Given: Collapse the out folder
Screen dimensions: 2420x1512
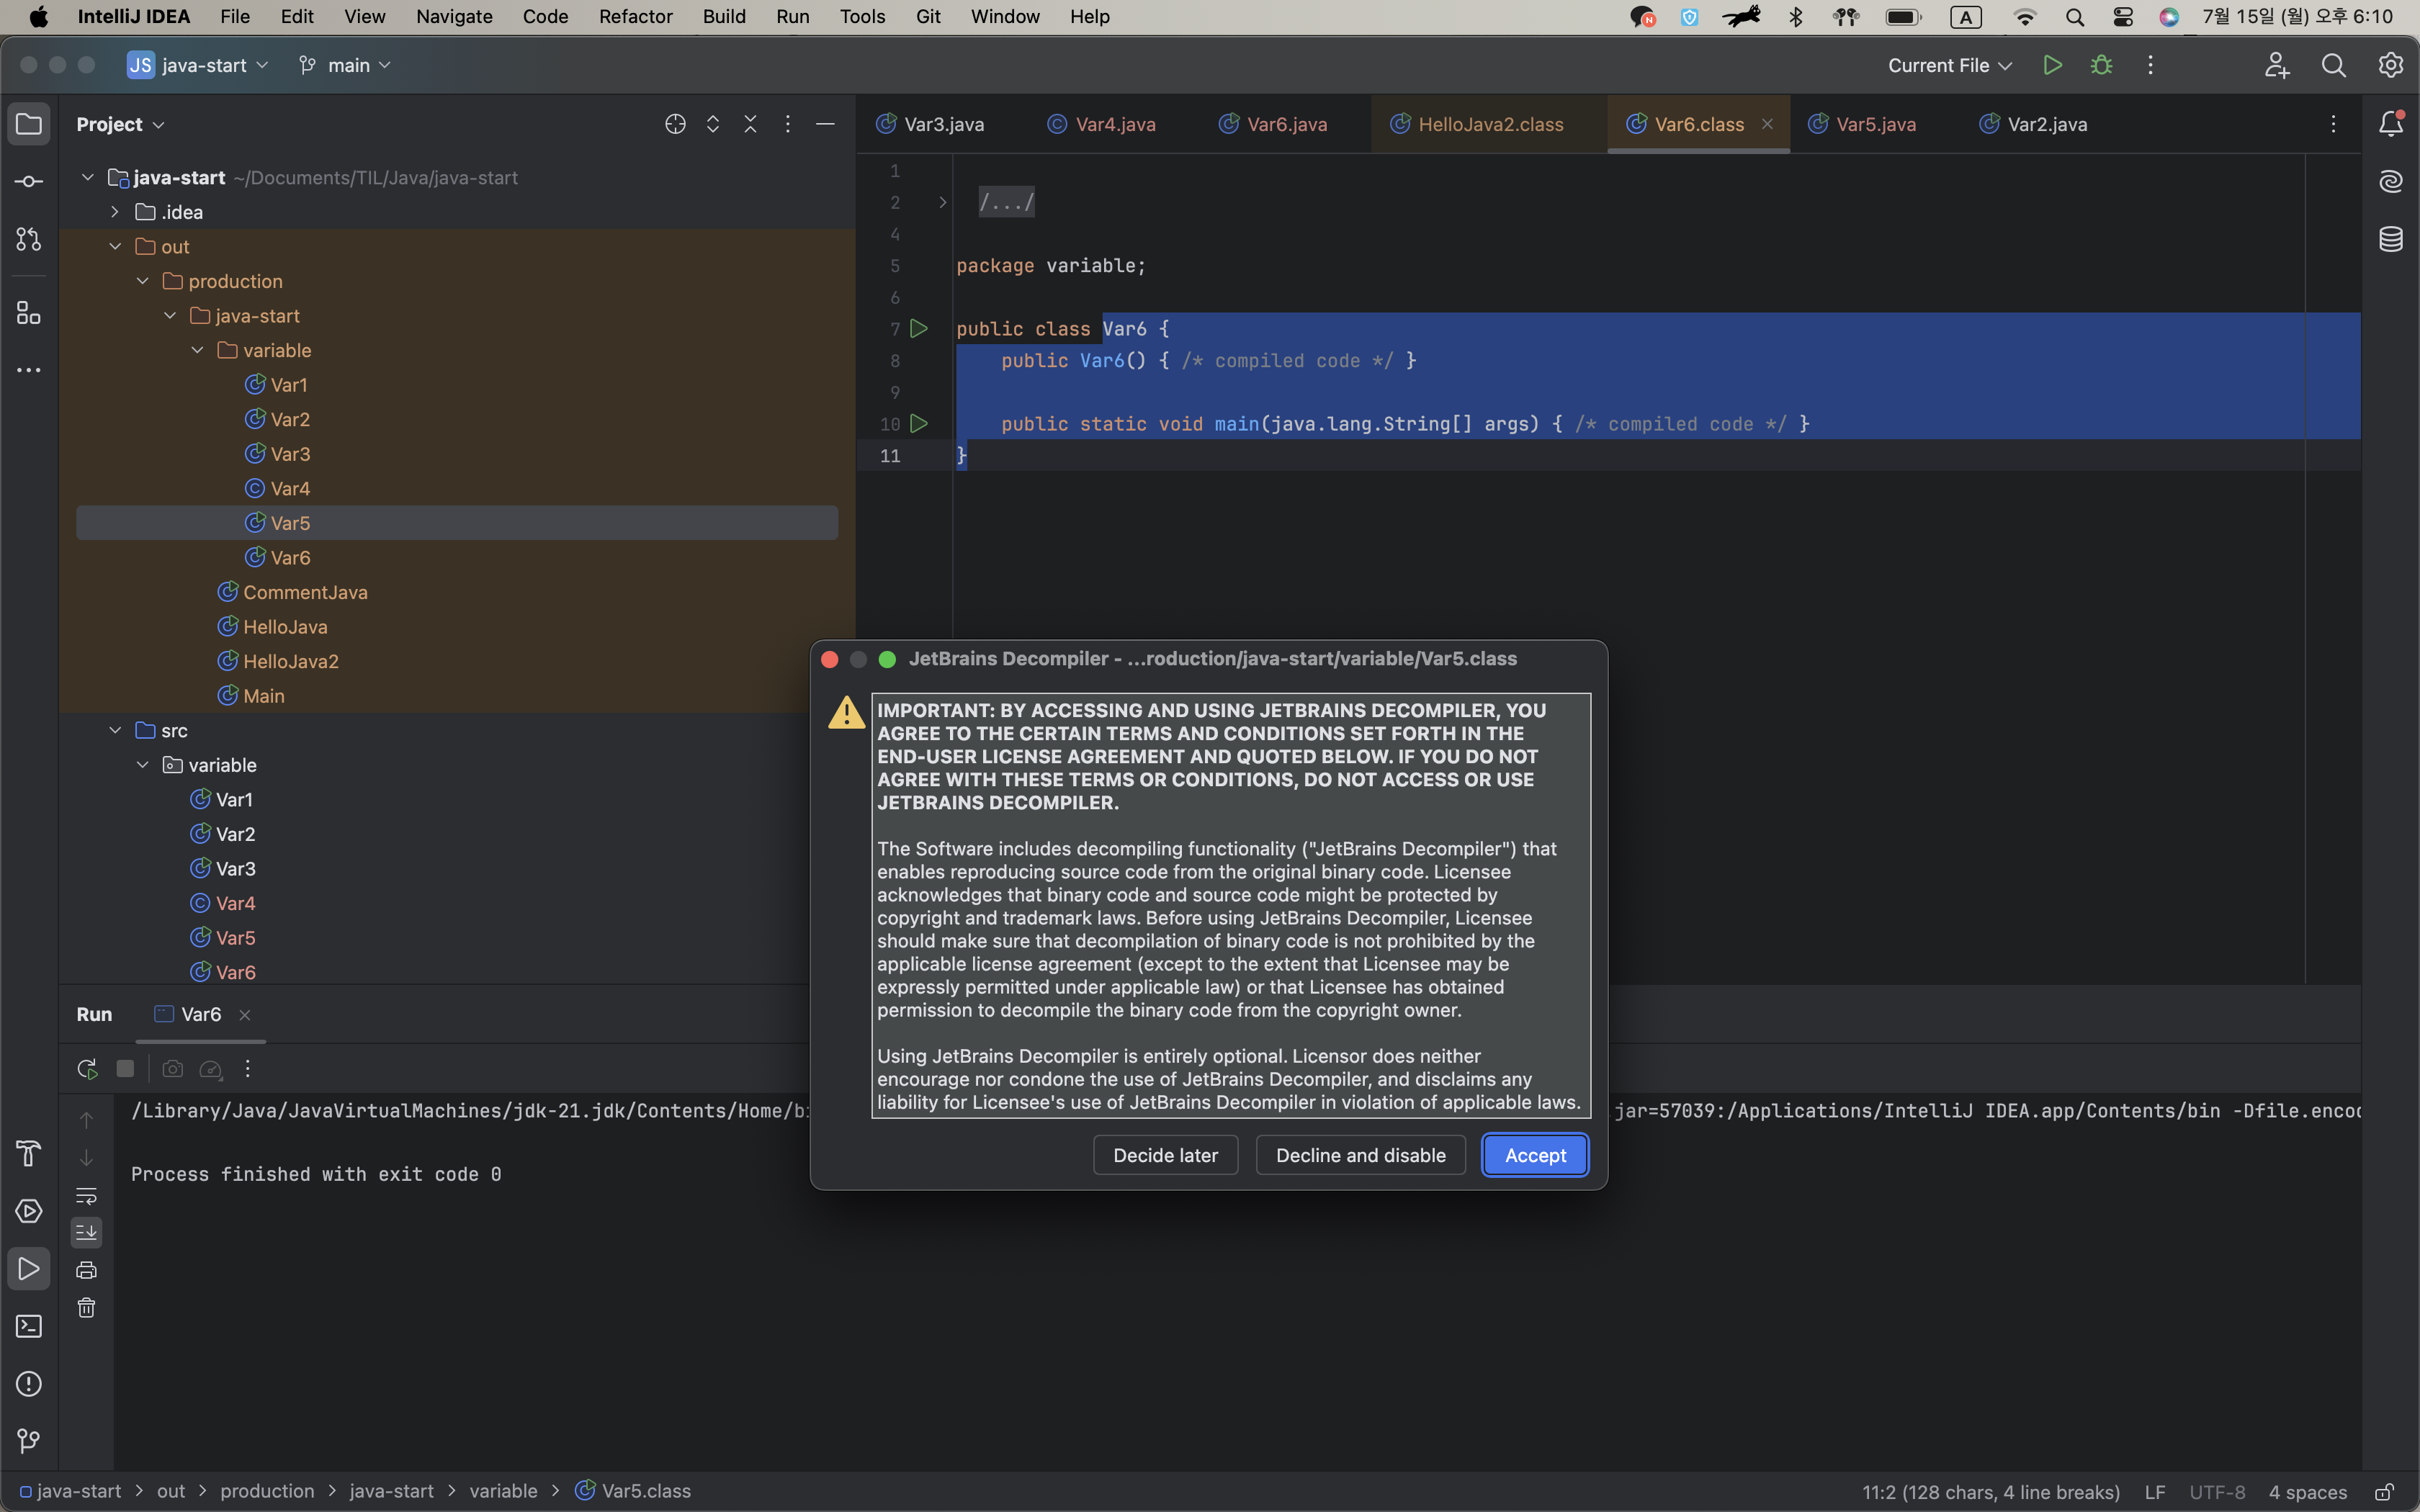Looking at the screenshot, I should point(115,247).
